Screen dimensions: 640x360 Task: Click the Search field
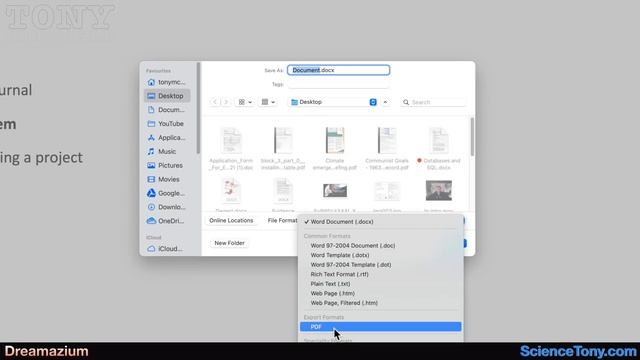pyautogui.click(x=433, y=102)
